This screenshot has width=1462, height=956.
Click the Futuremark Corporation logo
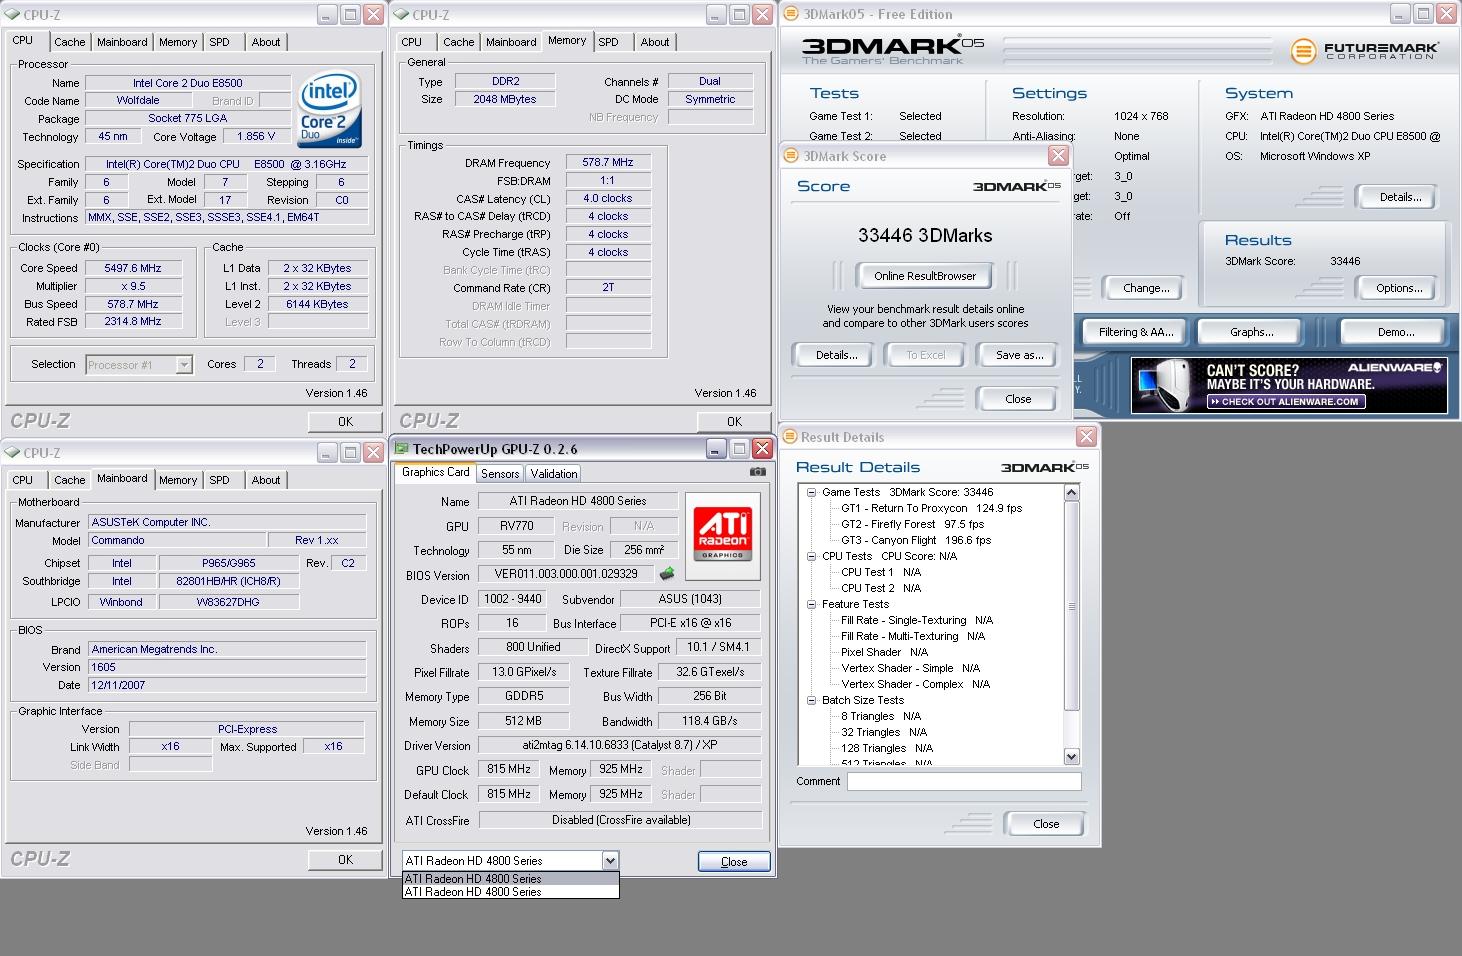point(1364,50)
